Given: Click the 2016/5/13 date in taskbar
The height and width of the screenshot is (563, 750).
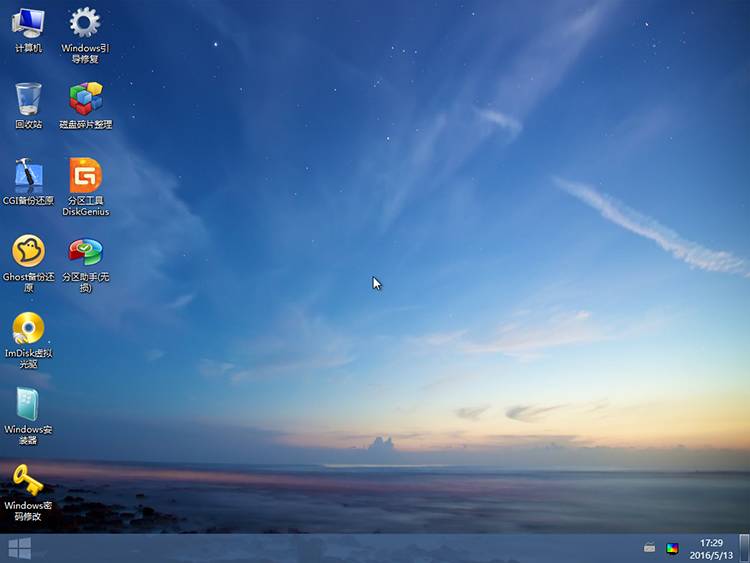Looking at the screenshot, I should pos(711,555).
